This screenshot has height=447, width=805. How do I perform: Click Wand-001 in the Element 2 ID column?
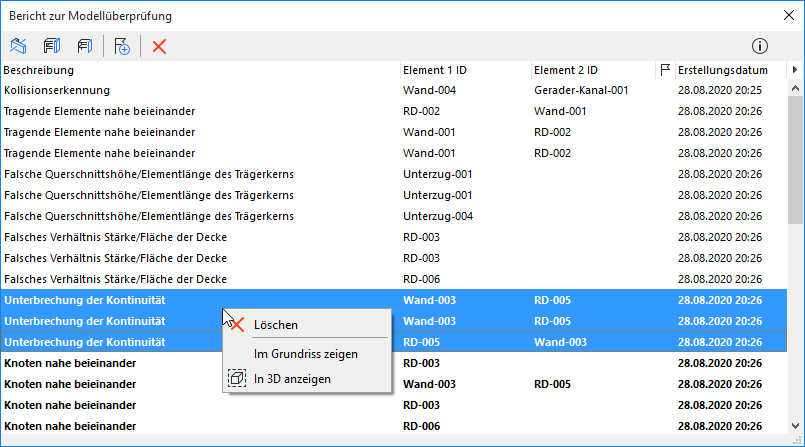tap(560, 111)
